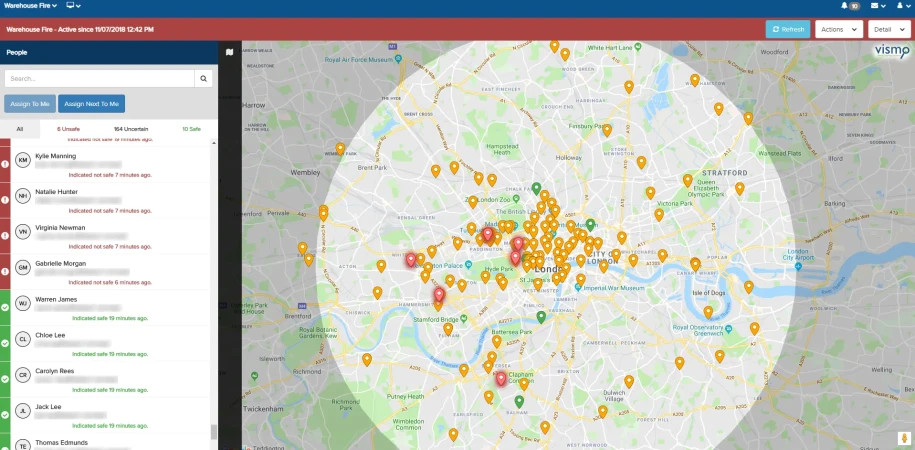
Task: Expand the Warehouse Fire incident dropdown
Action: 30,5
